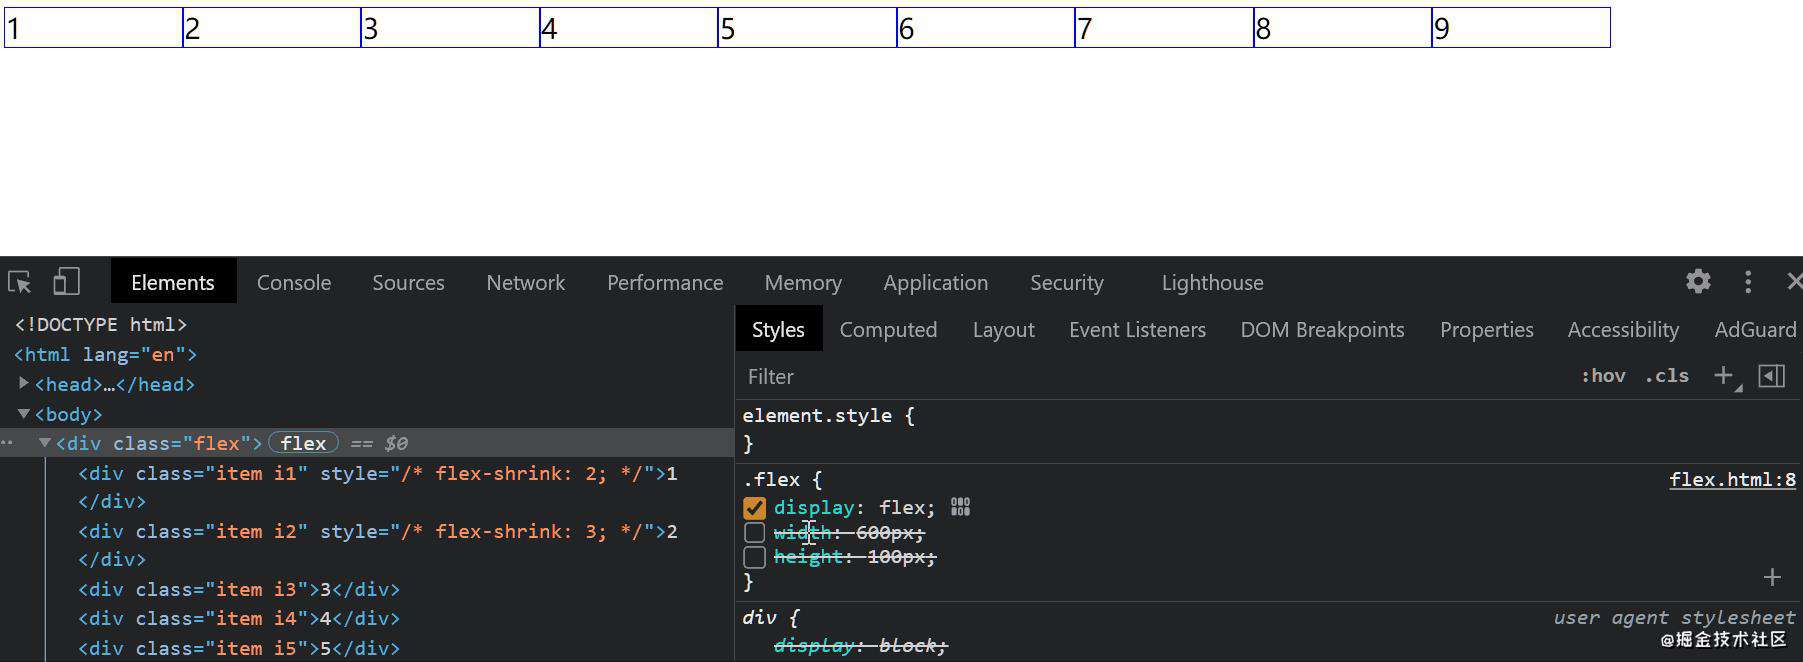This screenshot has width=1803, height=662.
Task: Open the flexbox editor icon beside display: flex
Action: 960,507
